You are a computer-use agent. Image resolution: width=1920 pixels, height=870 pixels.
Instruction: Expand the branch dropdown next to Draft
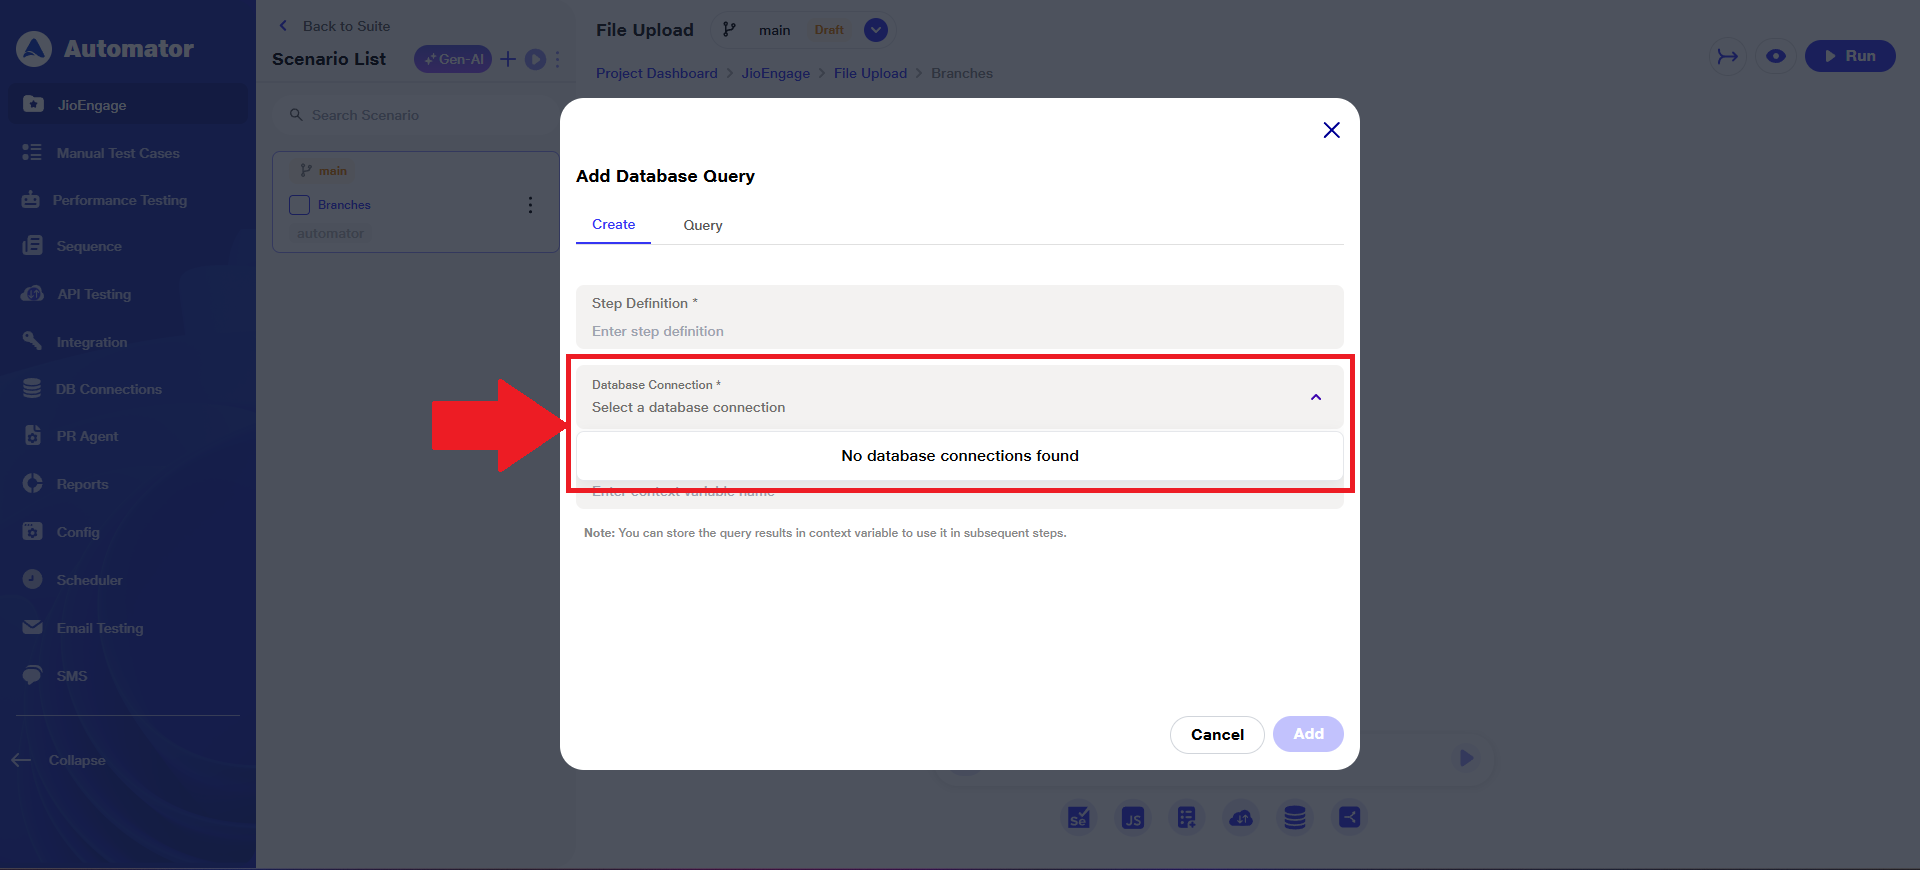(875, 30)
